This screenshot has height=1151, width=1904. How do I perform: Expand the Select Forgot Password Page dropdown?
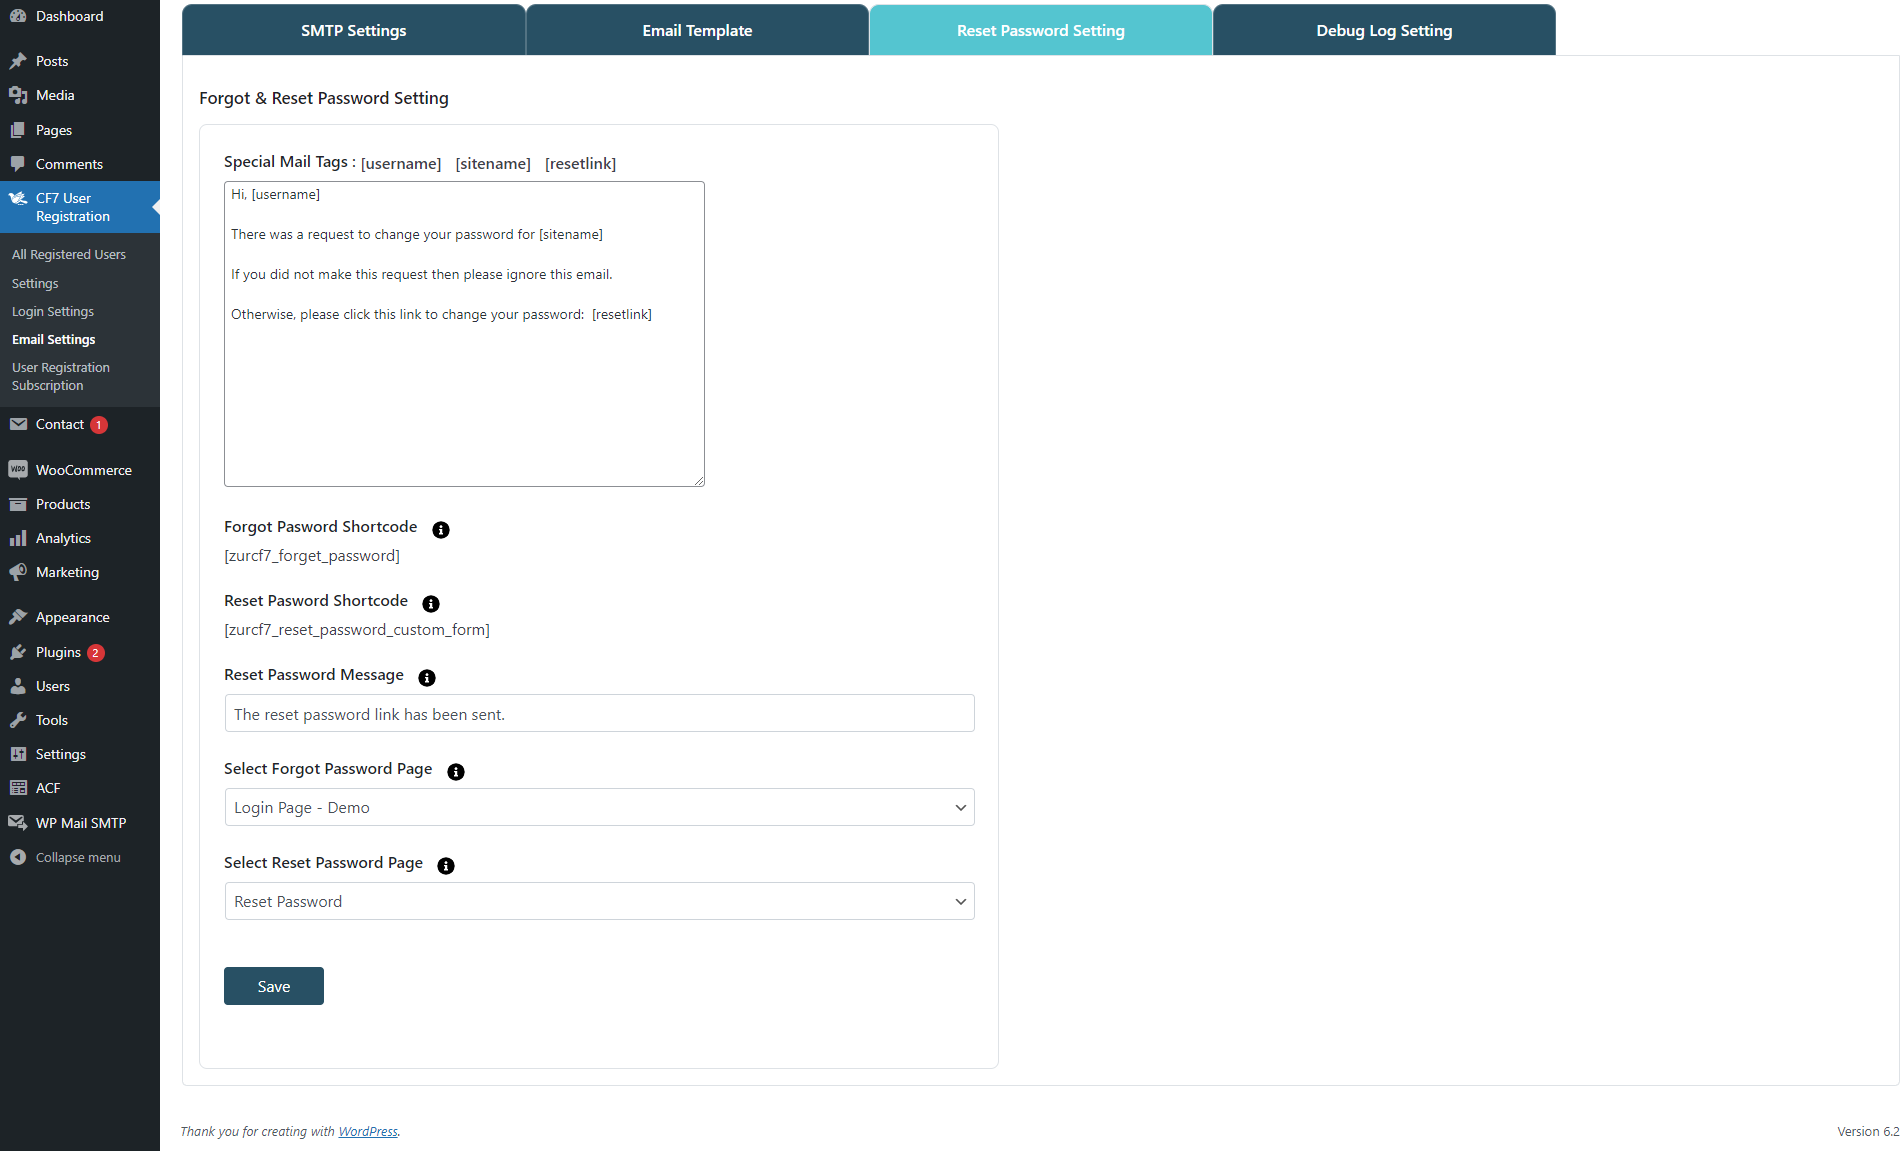click(599, 808)
